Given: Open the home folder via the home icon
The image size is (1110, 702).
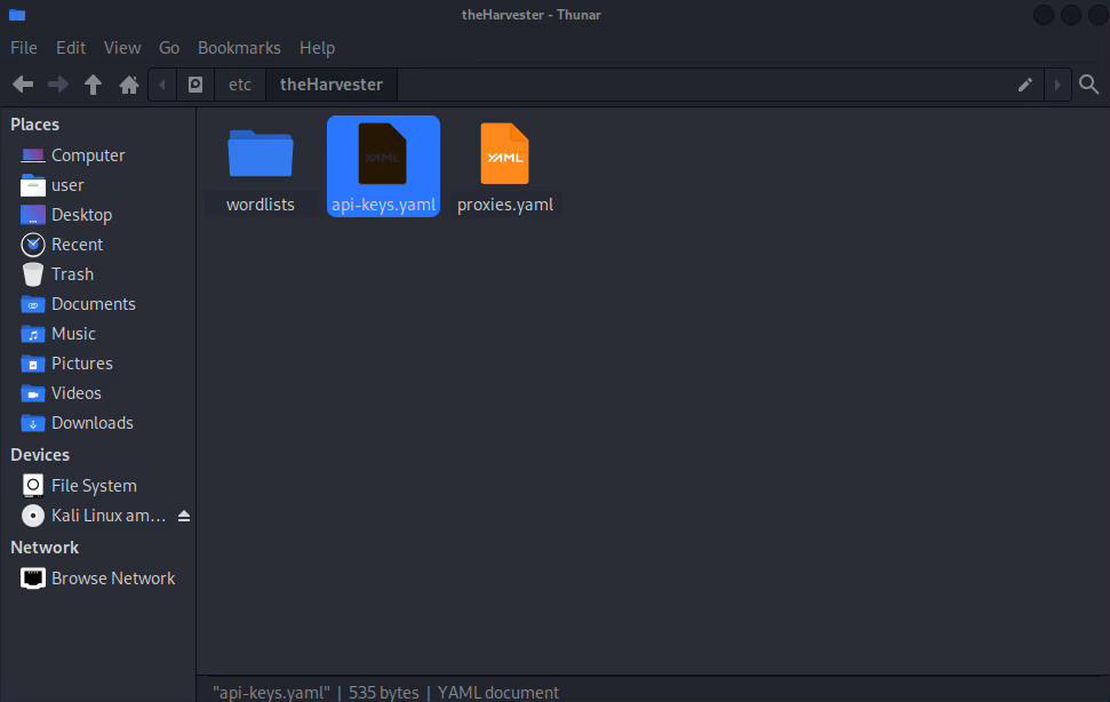Looking at the screenshot, I should 128,84.
